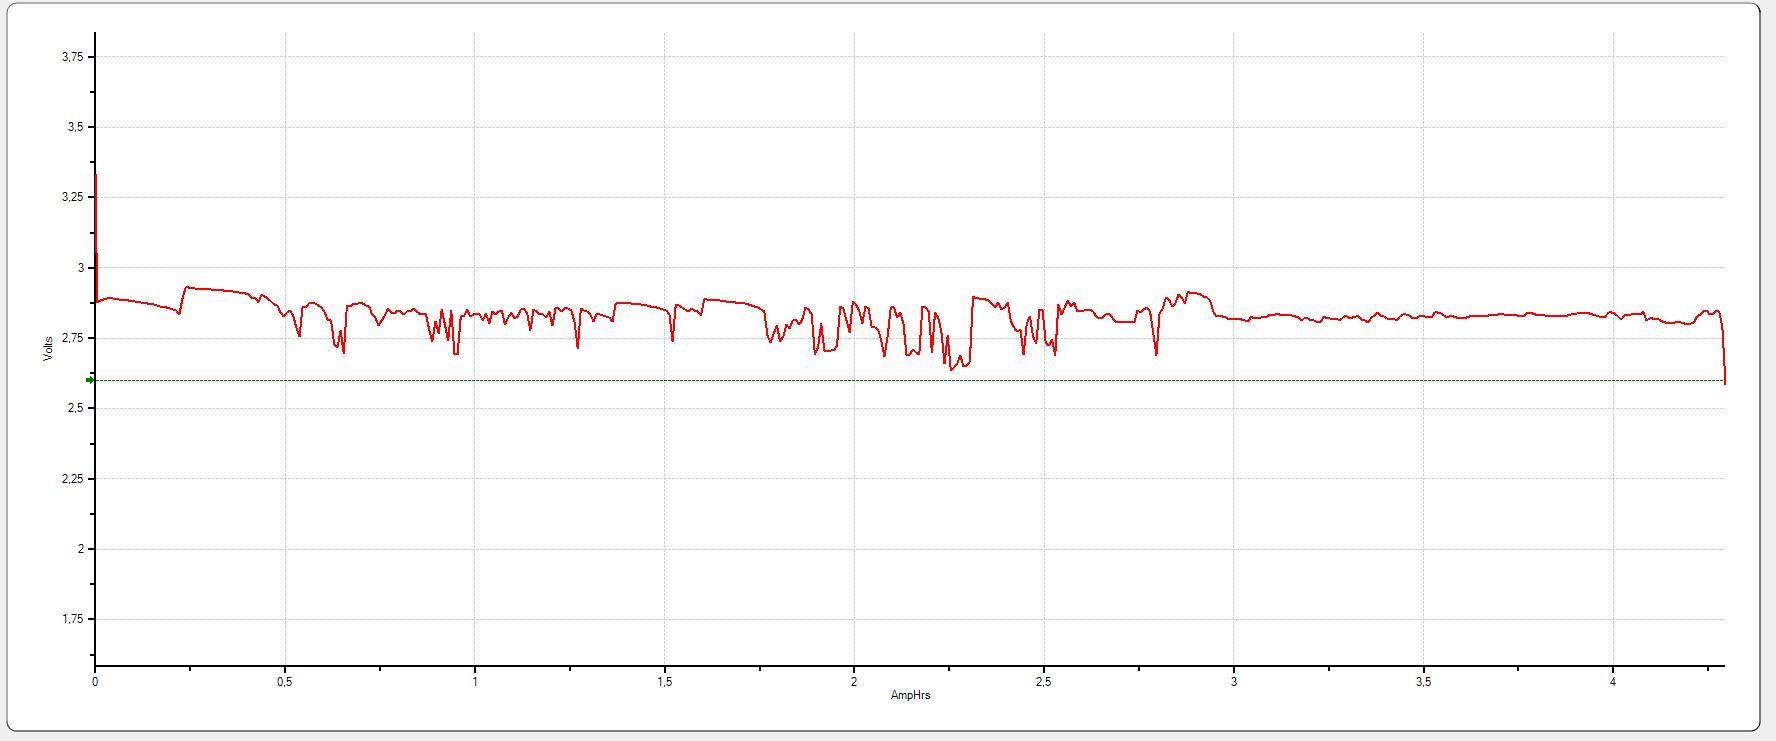Click the '2,25' y-axis label
The width and height of the screenshot is (1776, 741).
tap(72, 479)
